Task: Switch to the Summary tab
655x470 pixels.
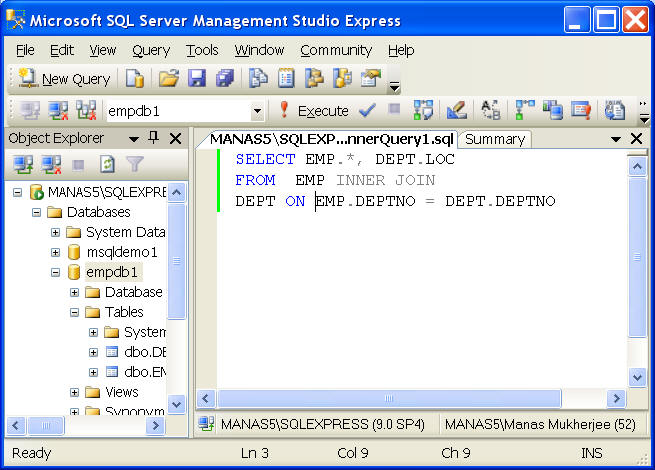Action: (x=495, y=140)
